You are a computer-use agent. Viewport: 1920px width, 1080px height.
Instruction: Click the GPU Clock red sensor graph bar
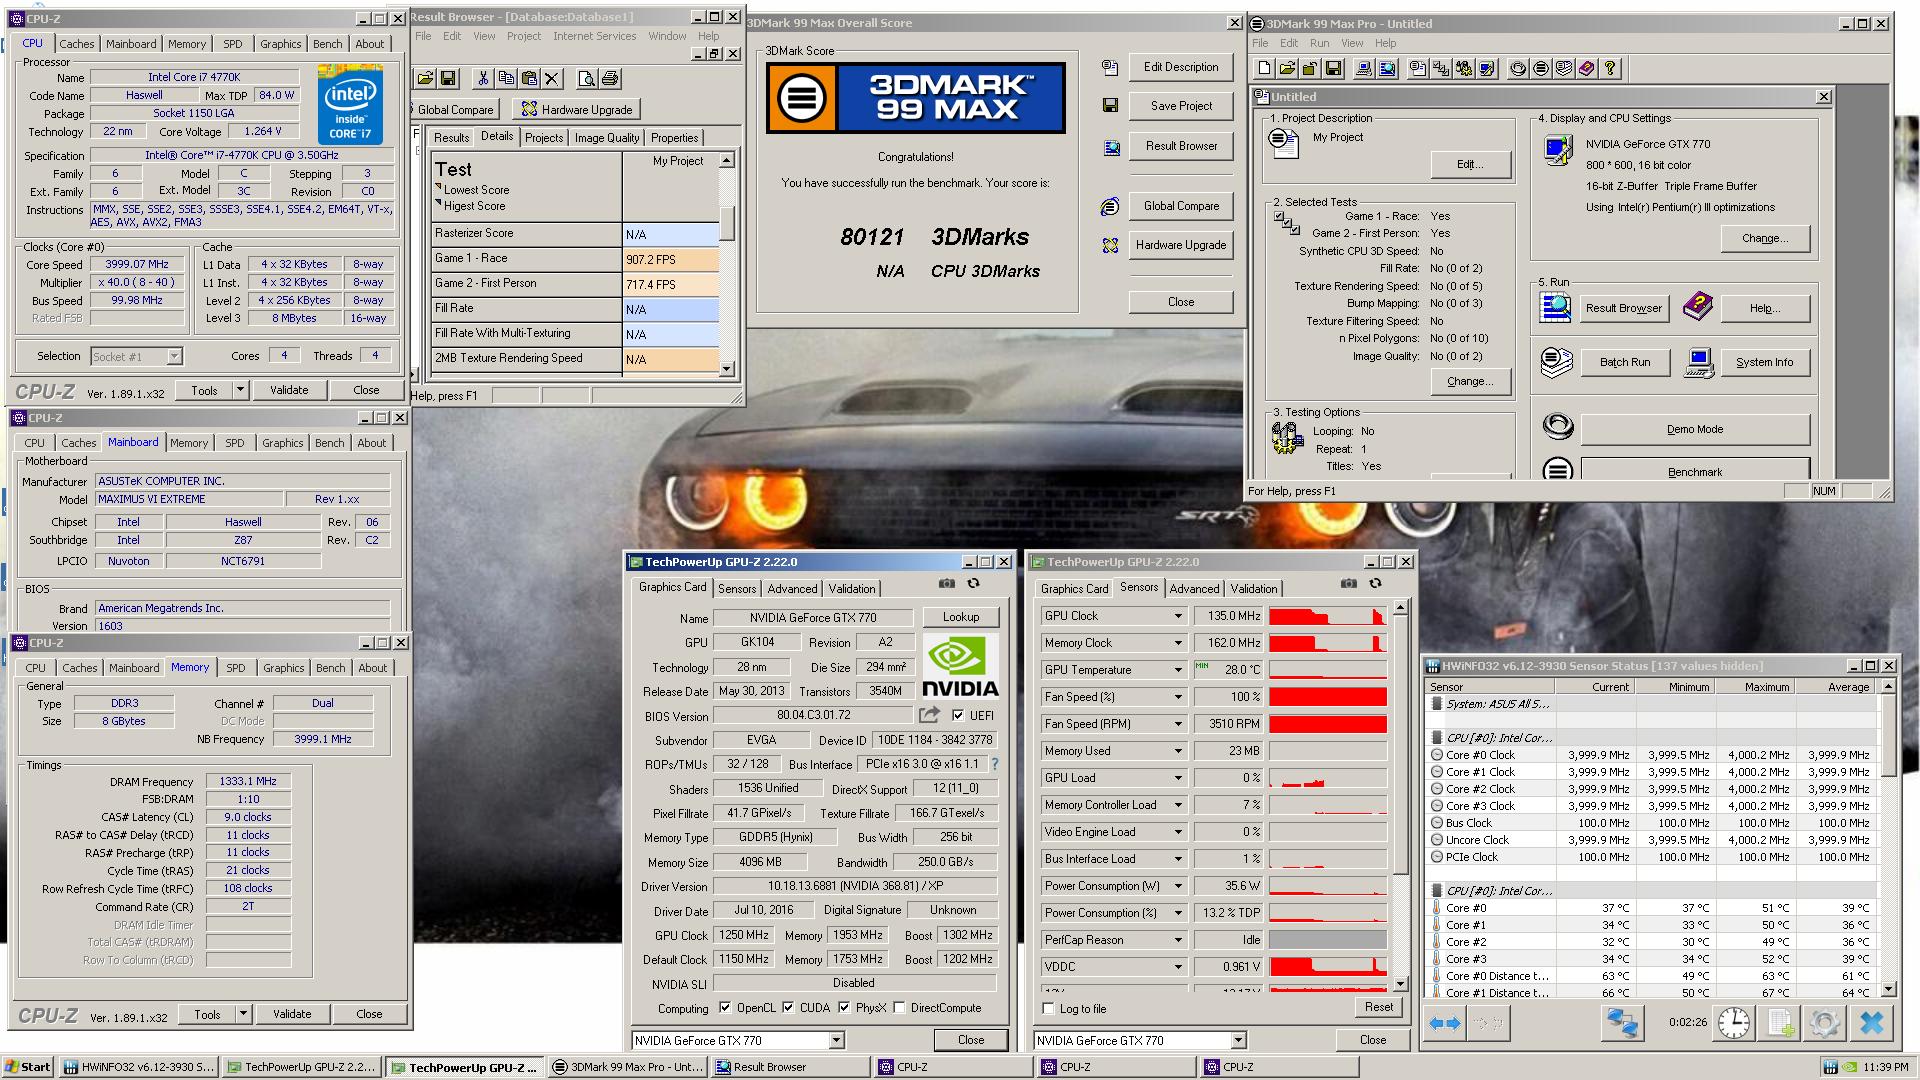click(x=1328, y=616)
